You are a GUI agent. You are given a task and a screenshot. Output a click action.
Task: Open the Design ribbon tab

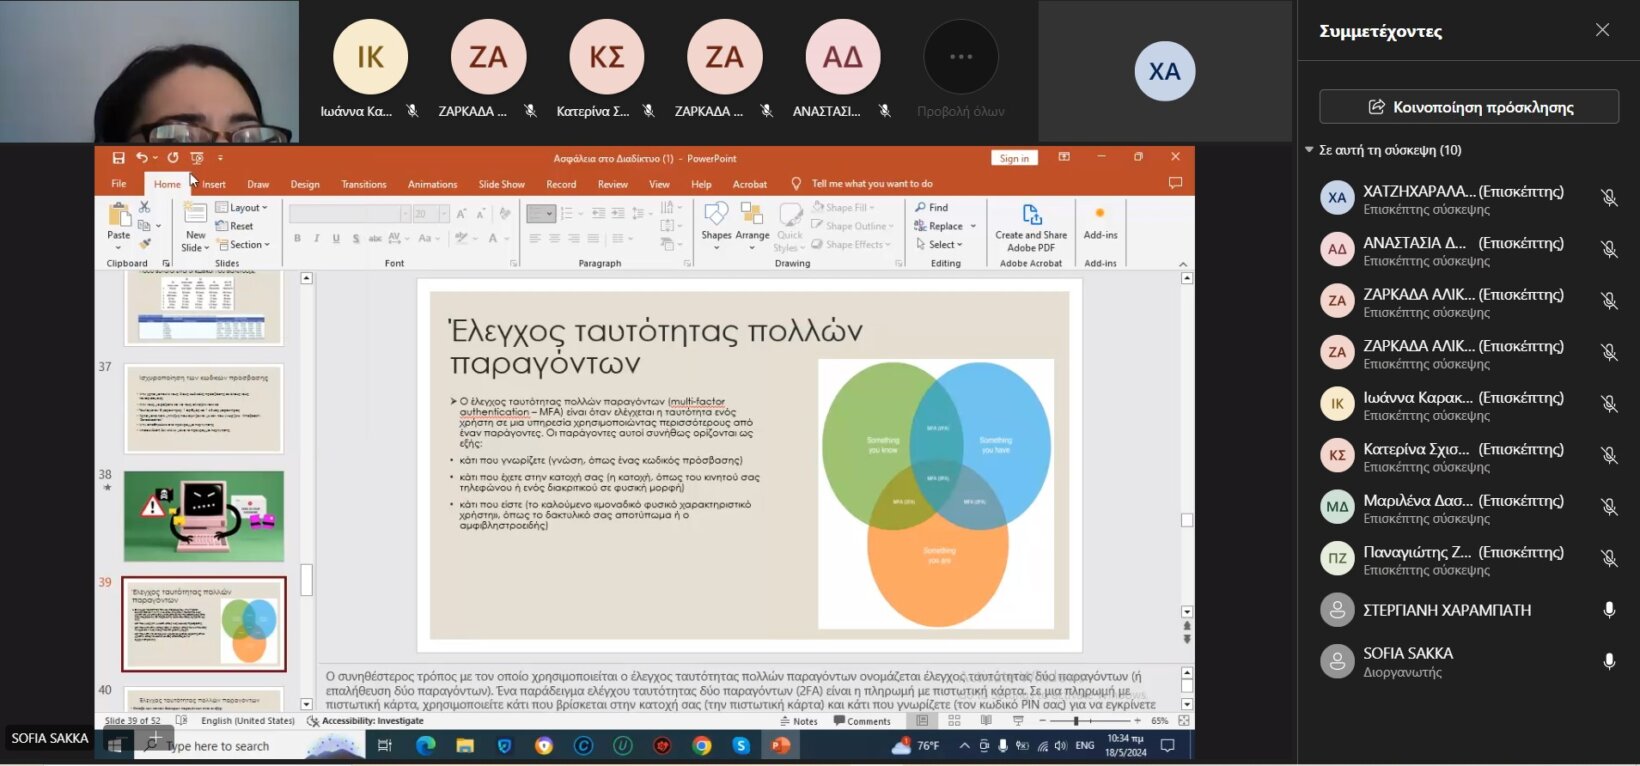pos(305,184)
